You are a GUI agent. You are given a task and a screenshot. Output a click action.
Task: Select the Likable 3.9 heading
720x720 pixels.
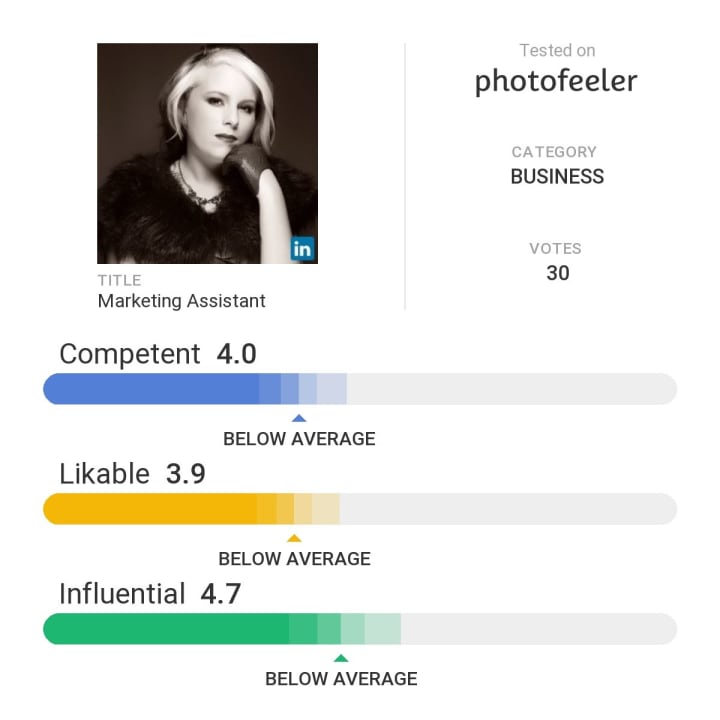click(x=132, y=473)
